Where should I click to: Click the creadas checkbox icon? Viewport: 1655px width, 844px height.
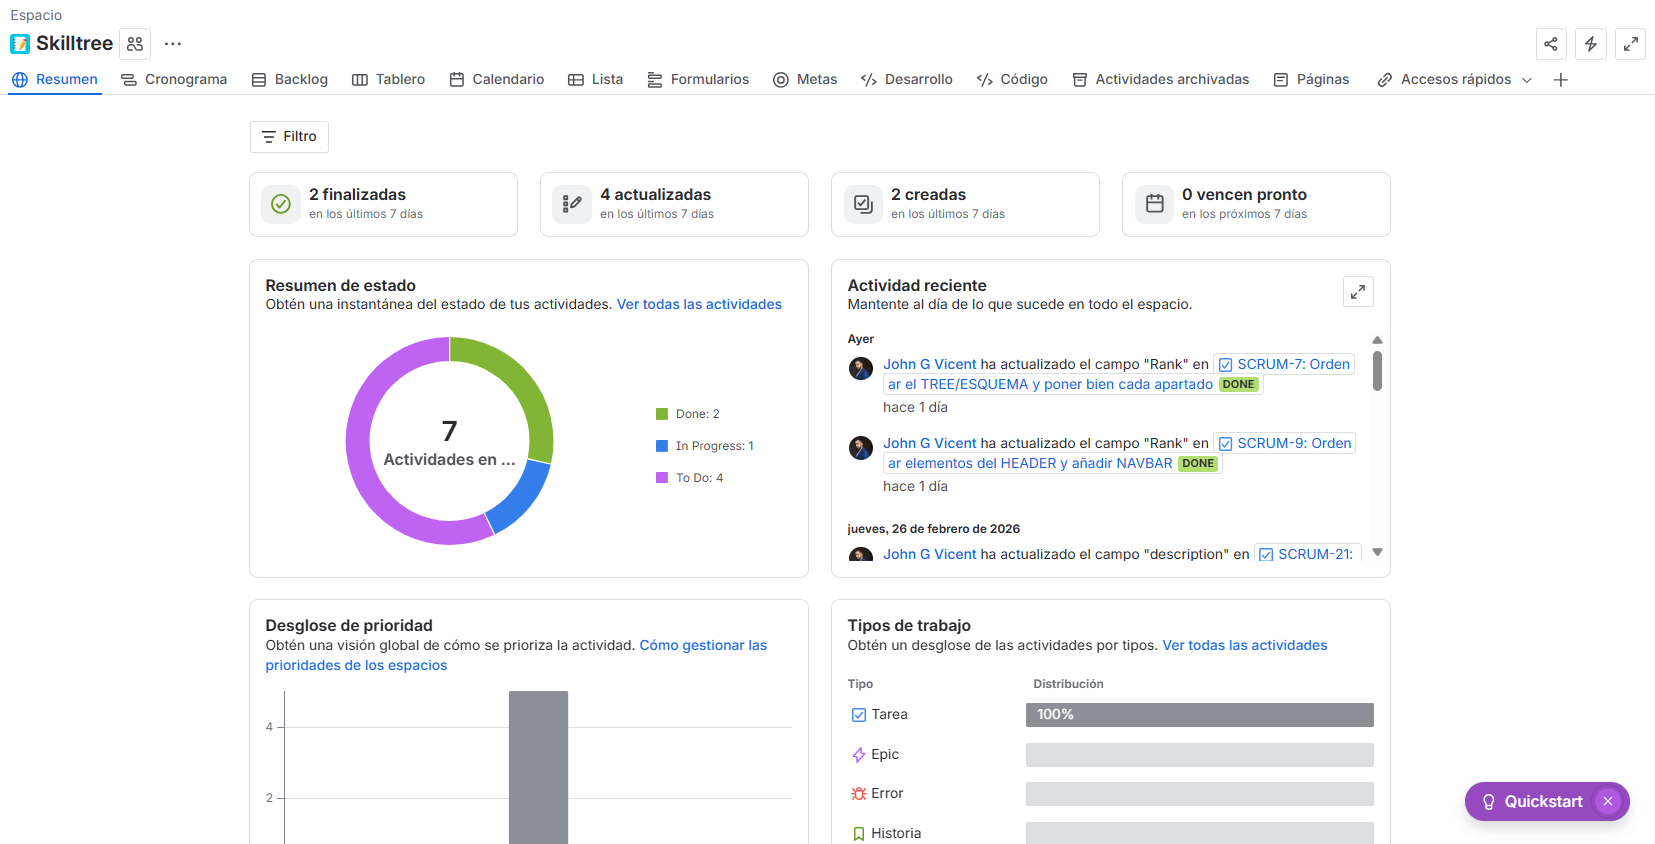[863, 204]
